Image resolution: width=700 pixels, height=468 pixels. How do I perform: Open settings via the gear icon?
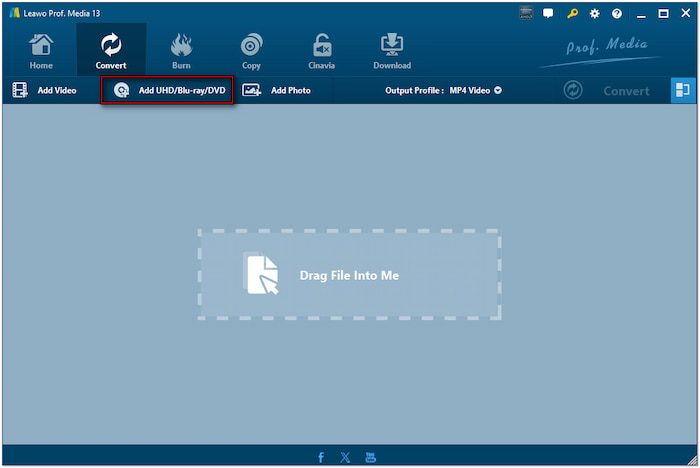coord(594,13)
